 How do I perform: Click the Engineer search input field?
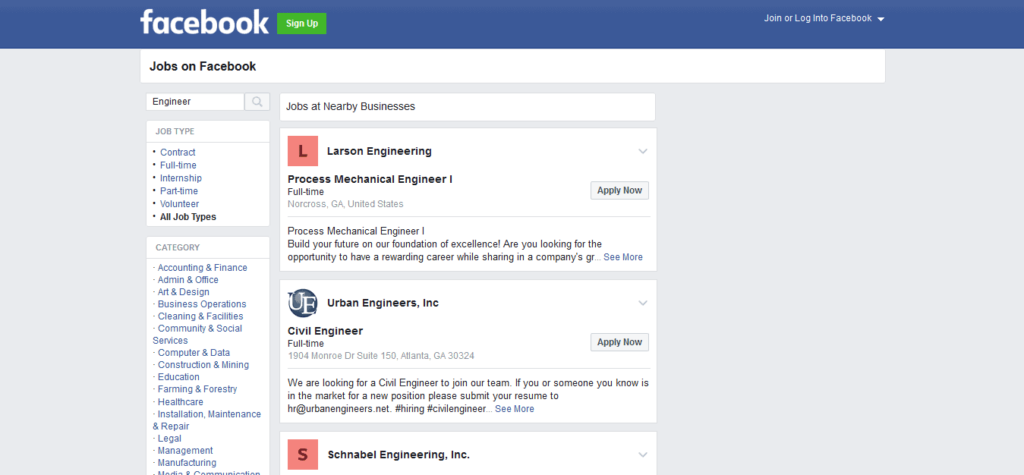pos(195,102)
